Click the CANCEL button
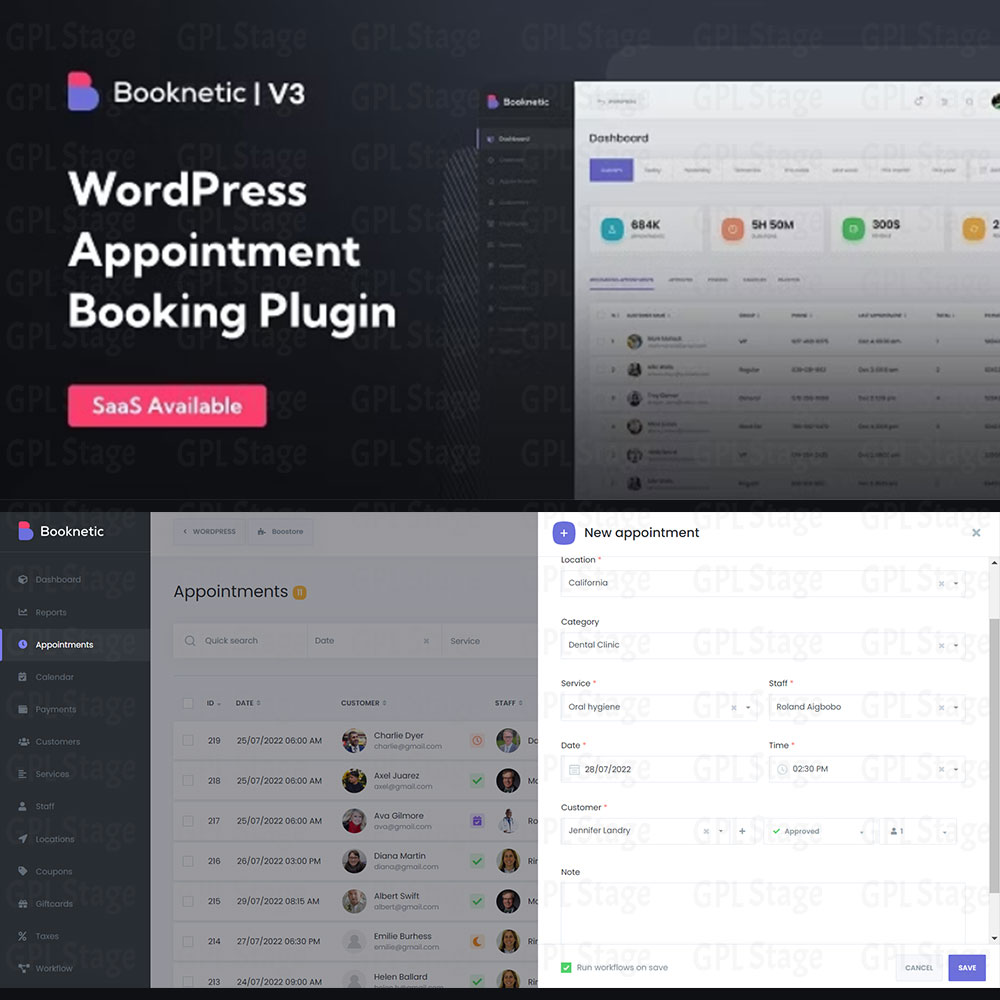This screenshot has height=1000, width=1000. click(x=918, y=967)
